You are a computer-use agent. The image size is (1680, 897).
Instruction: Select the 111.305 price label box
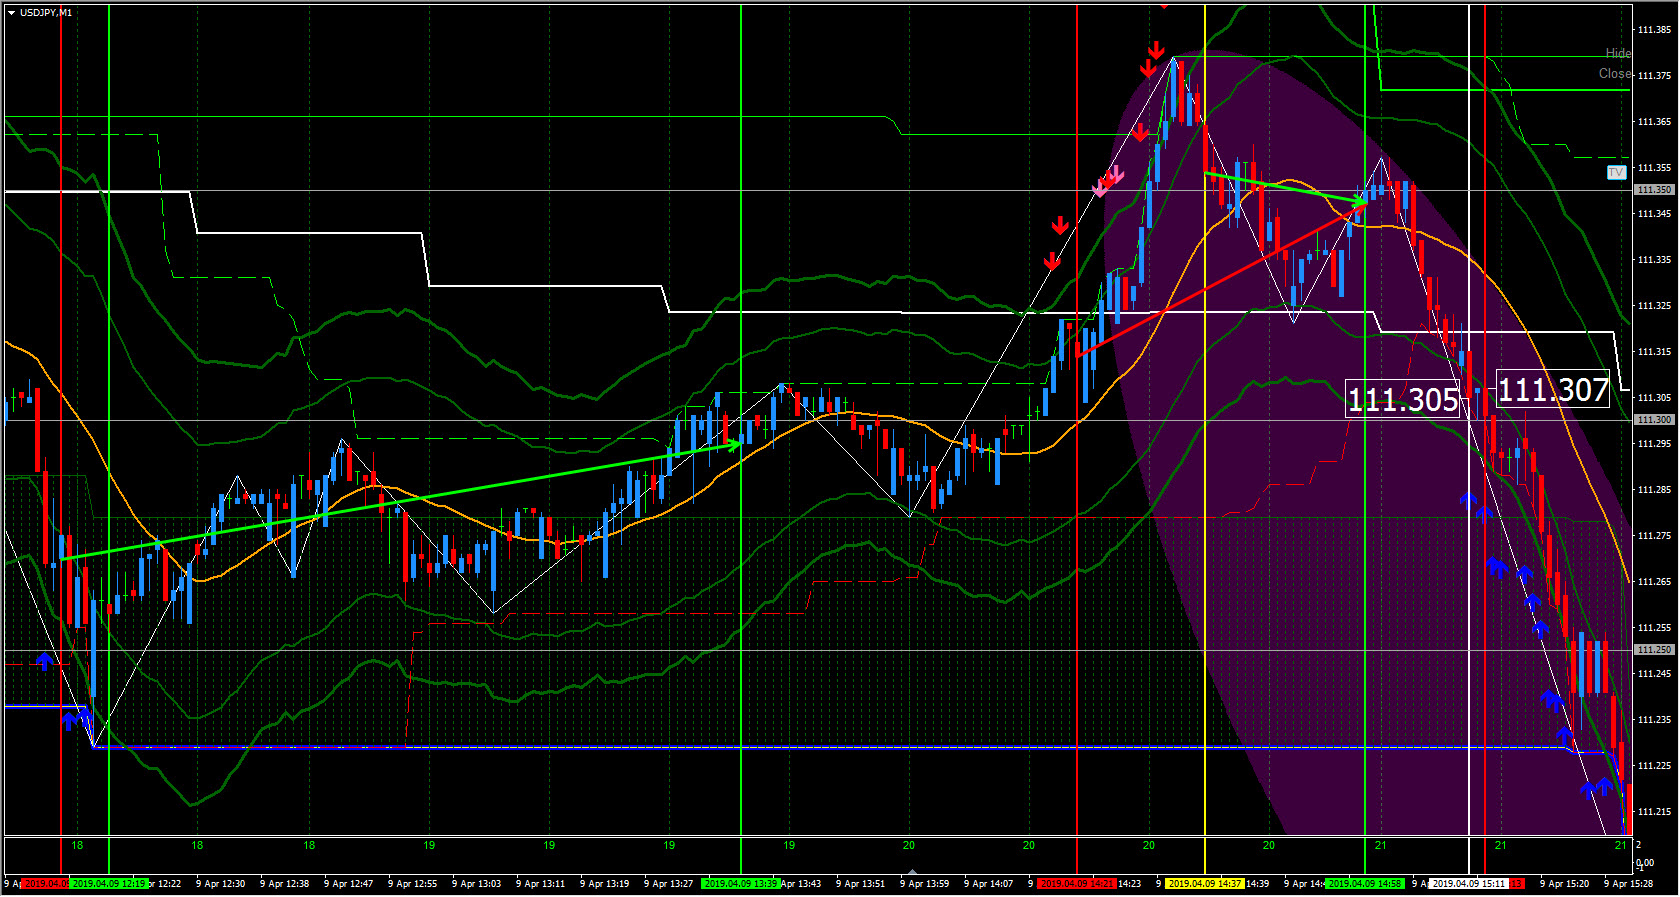[x=1403, y=399]
